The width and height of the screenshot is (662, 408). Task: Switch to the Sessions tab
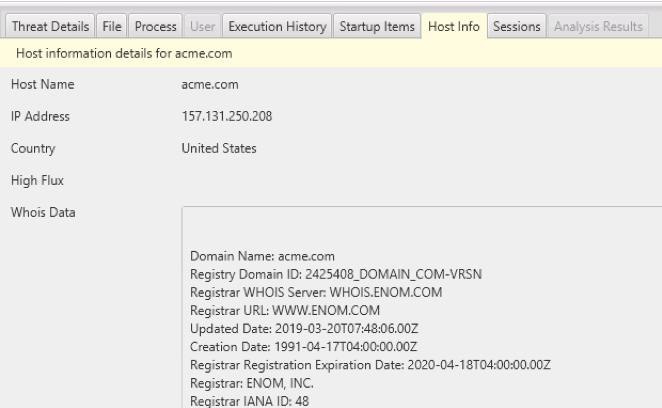click(517, 26)
